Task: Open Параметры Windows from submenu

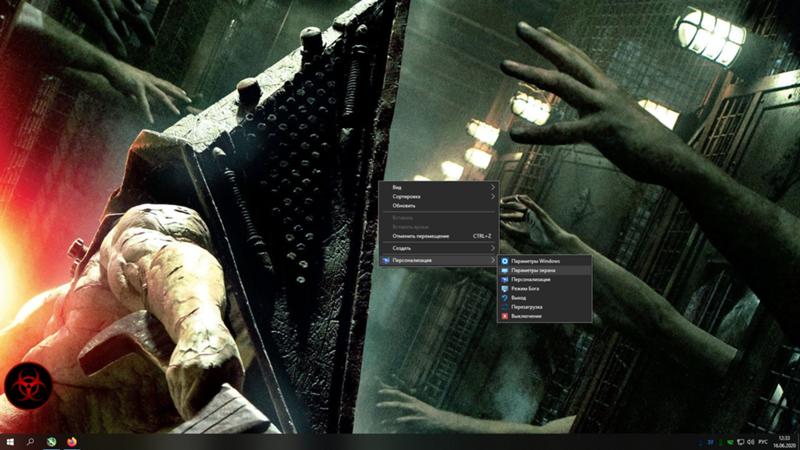Action: tap(544, 261)
